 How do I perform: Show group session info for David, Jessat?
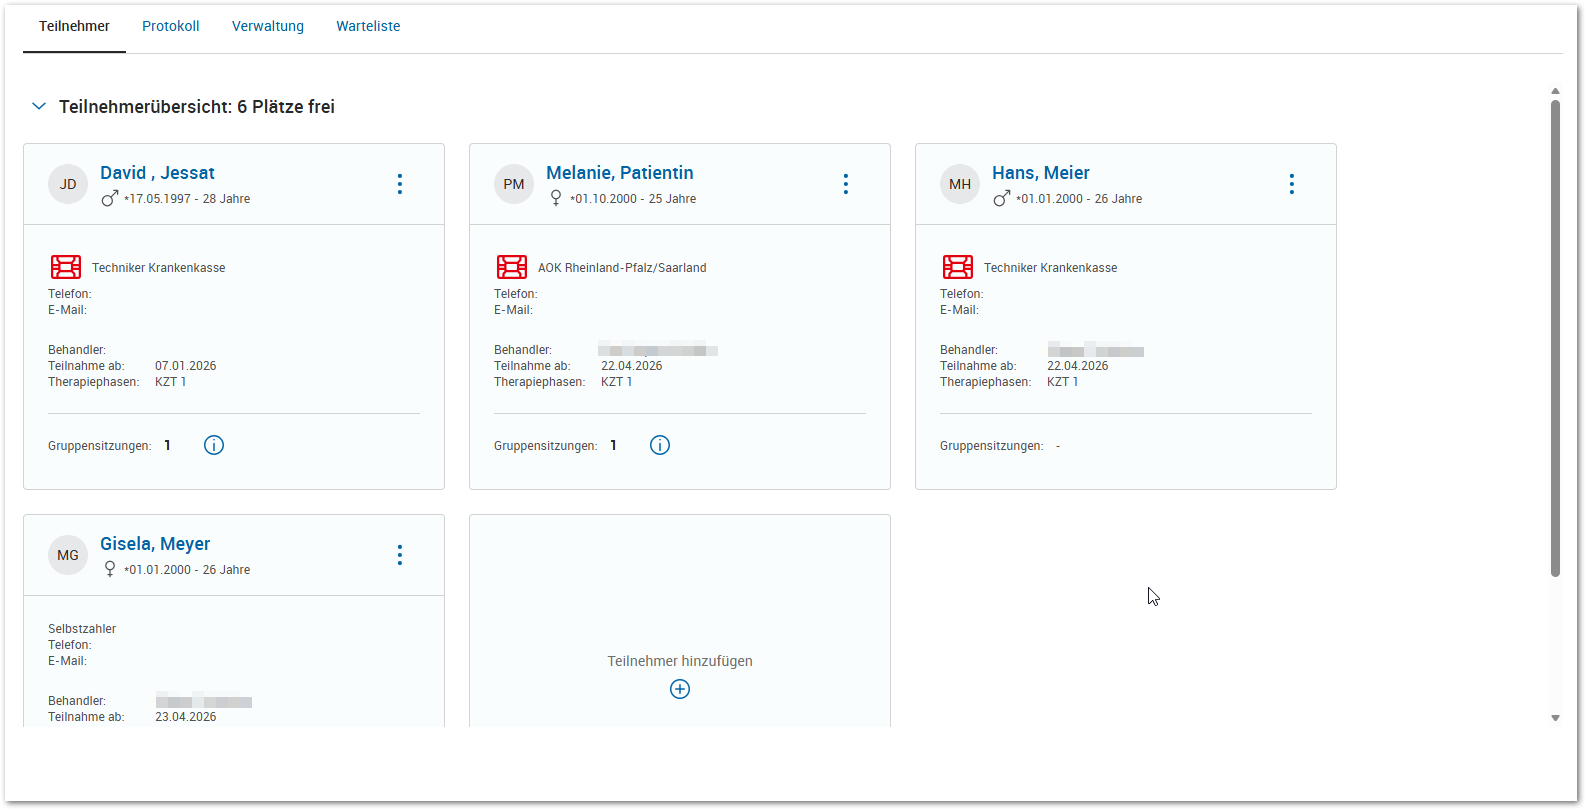point(214,445)
